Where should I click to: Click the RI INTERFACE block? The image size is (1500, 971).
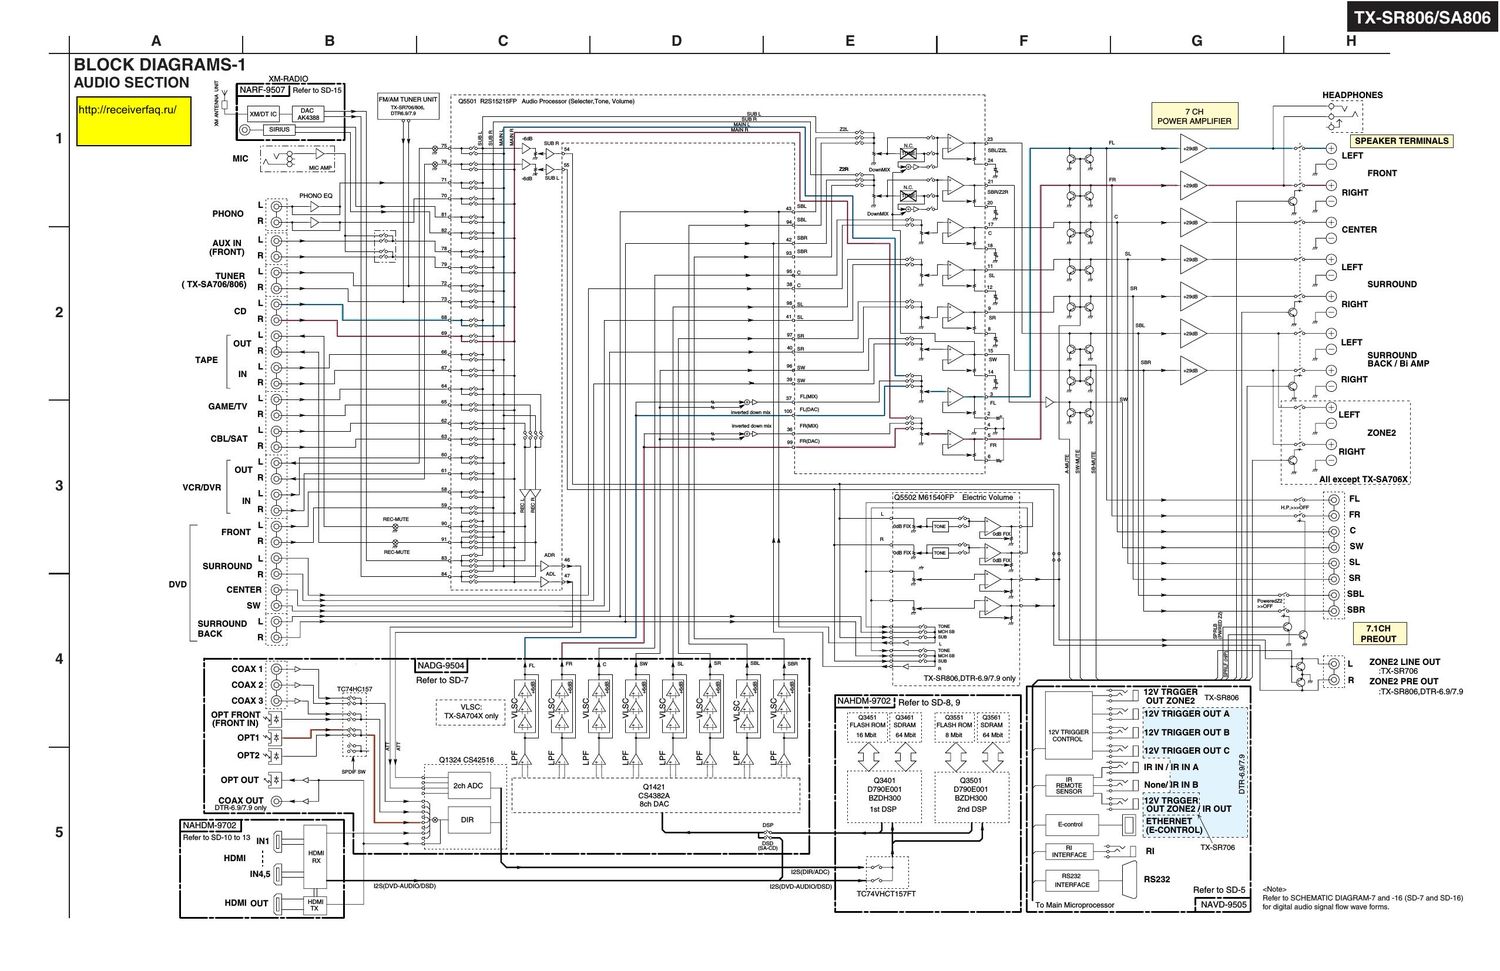[x=1068, y=852]
